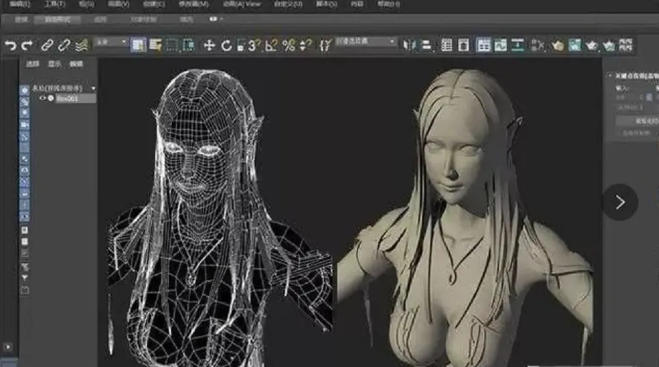Open the Curve Editor icon
This screenshot has width=659, height=367.
tap(501, 45)
